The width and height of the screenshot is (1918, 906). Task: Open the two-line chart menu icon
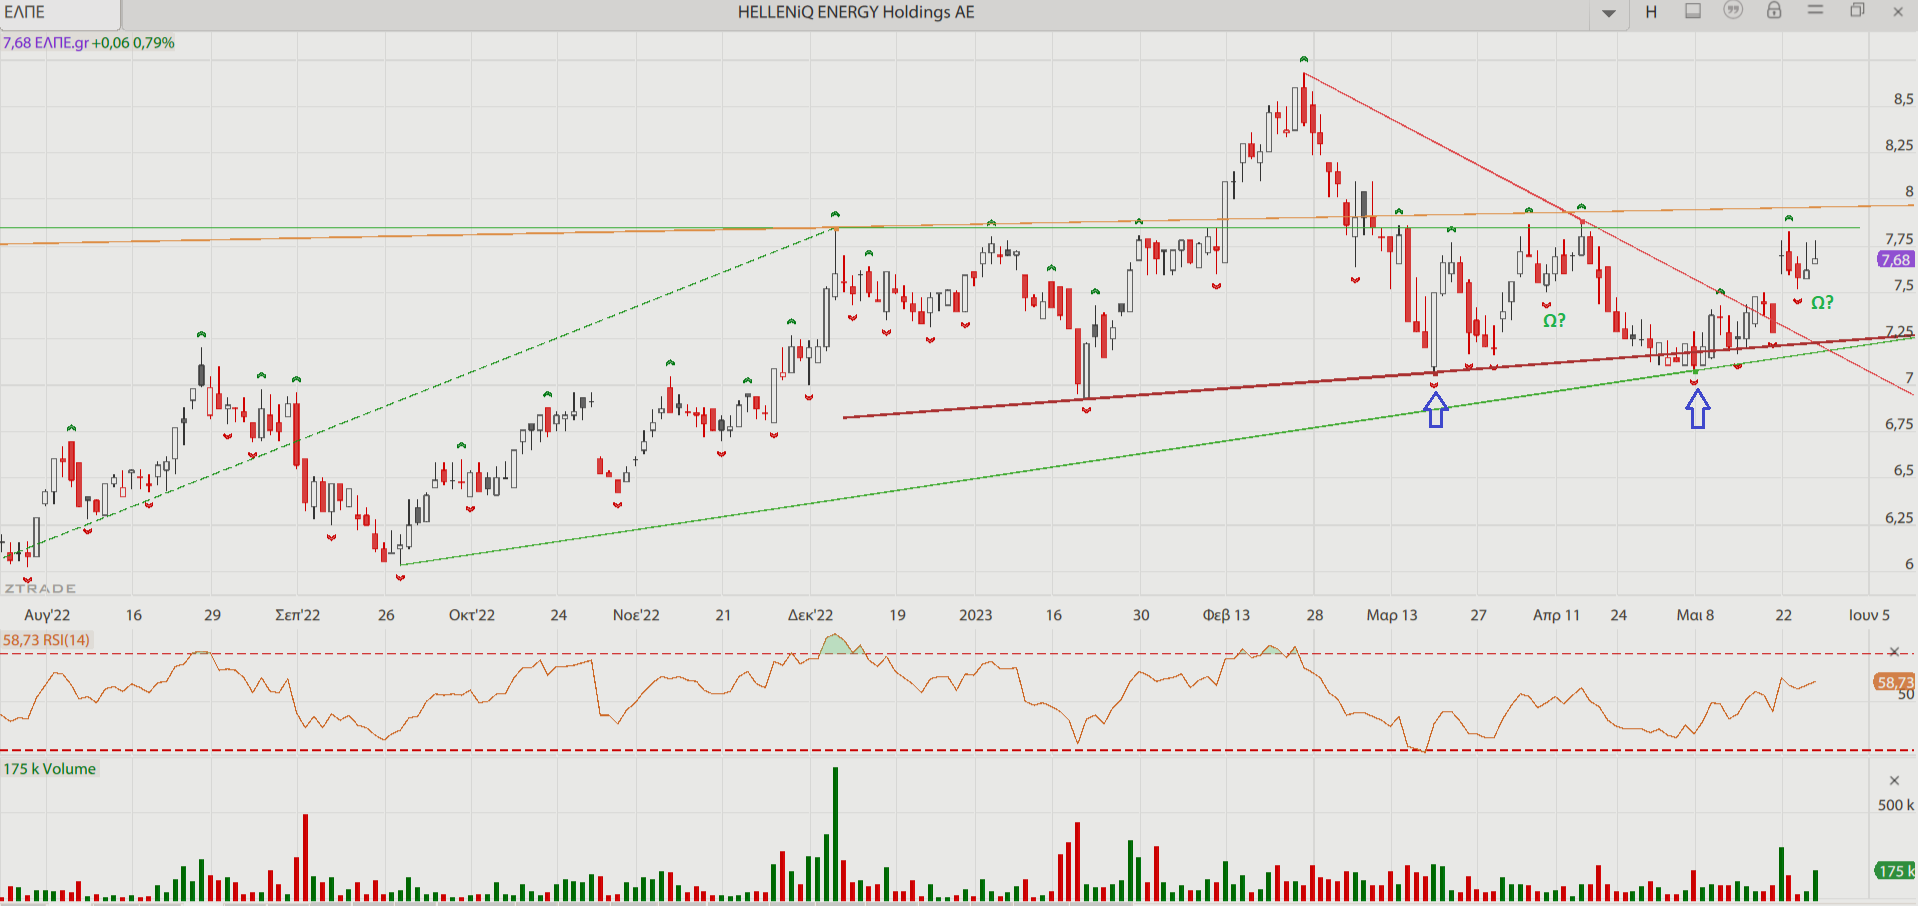[x=1816, y=10]
